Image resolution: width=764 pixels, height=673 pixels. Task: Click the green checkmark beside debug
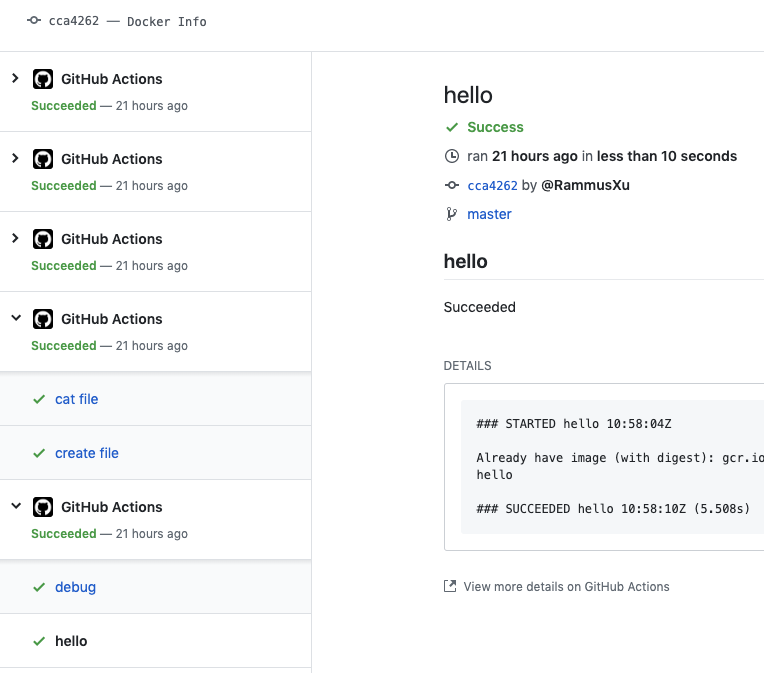point(39,587)
